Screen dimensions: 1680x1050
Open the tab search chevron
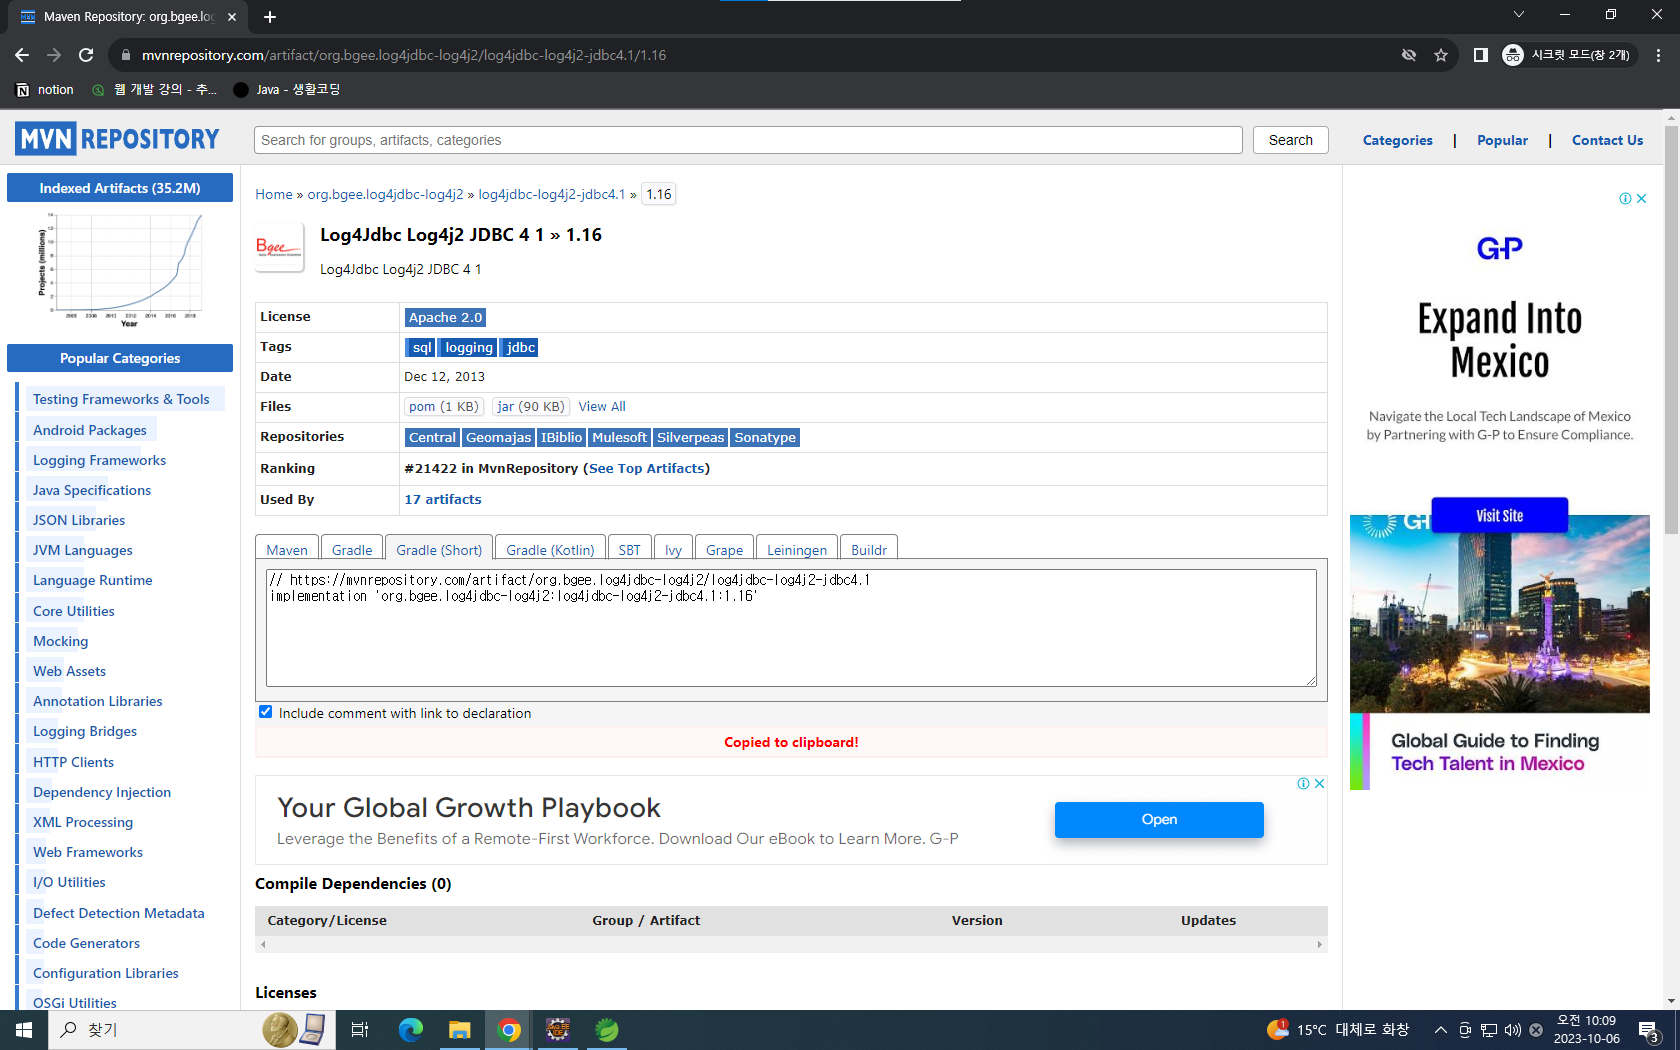coord(1518,14)
